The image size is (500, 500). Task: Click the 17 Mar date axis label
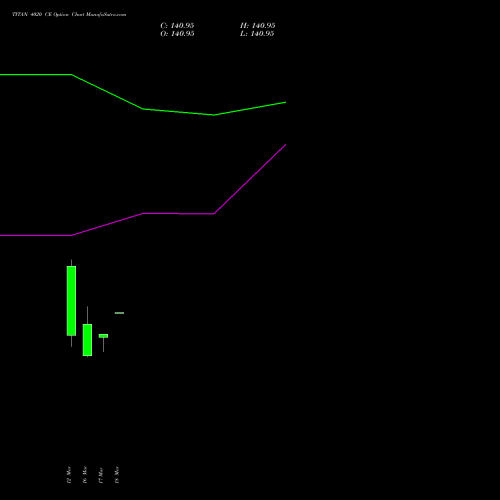[101, 475]
